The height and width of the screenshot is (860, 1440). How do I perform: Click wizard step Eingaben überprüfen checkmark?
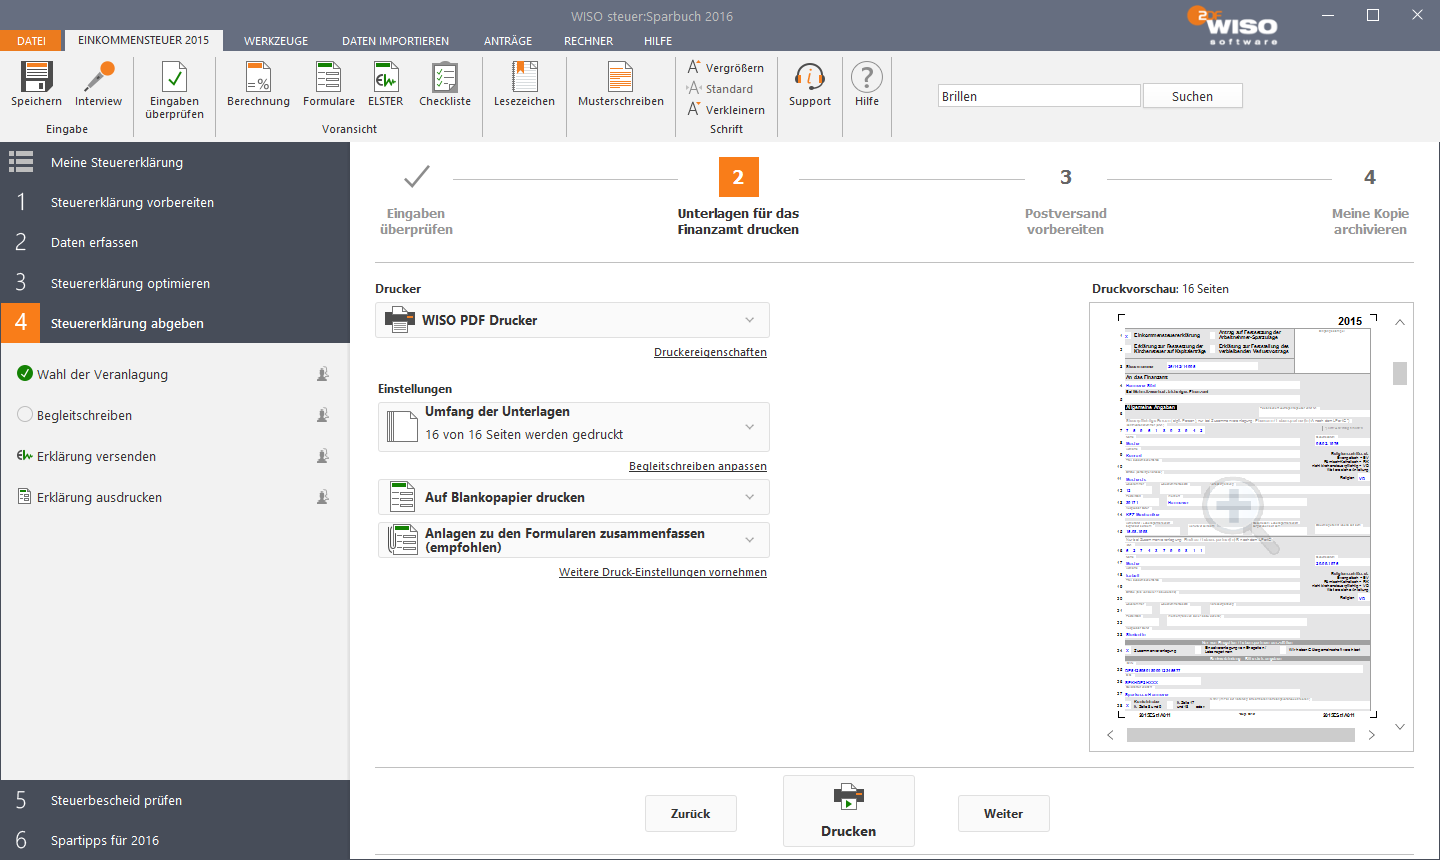[416, 177]
